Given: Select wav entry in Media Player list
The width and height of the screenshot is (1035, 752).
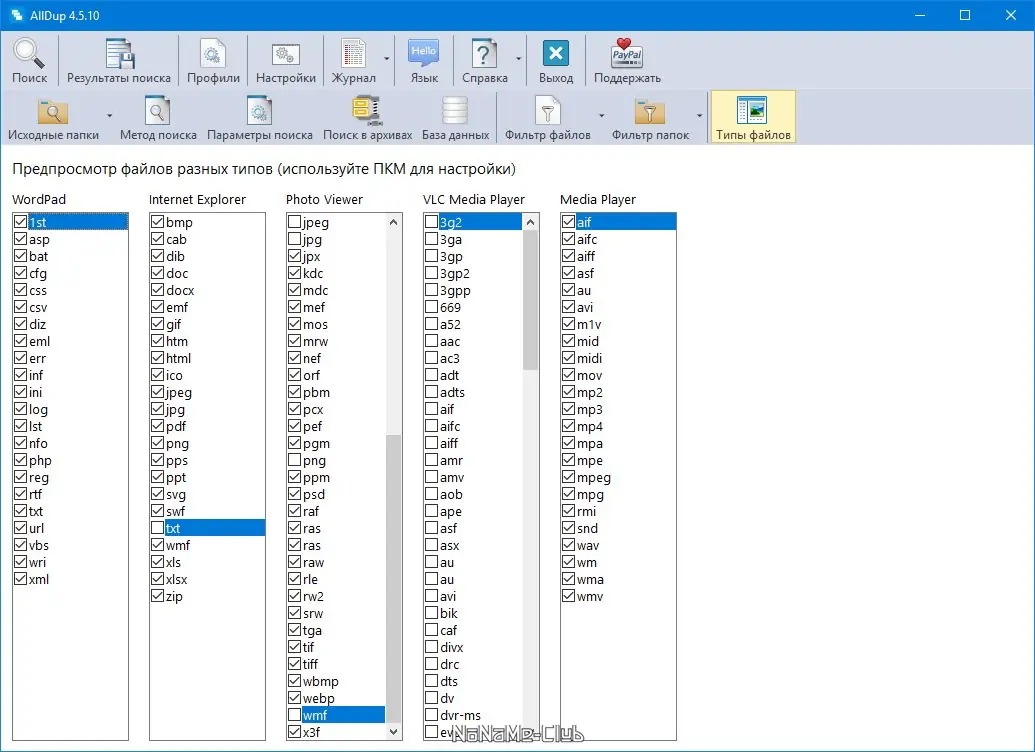Looking at the screenshot, I should pyautogui.click(x=587, y=545).
